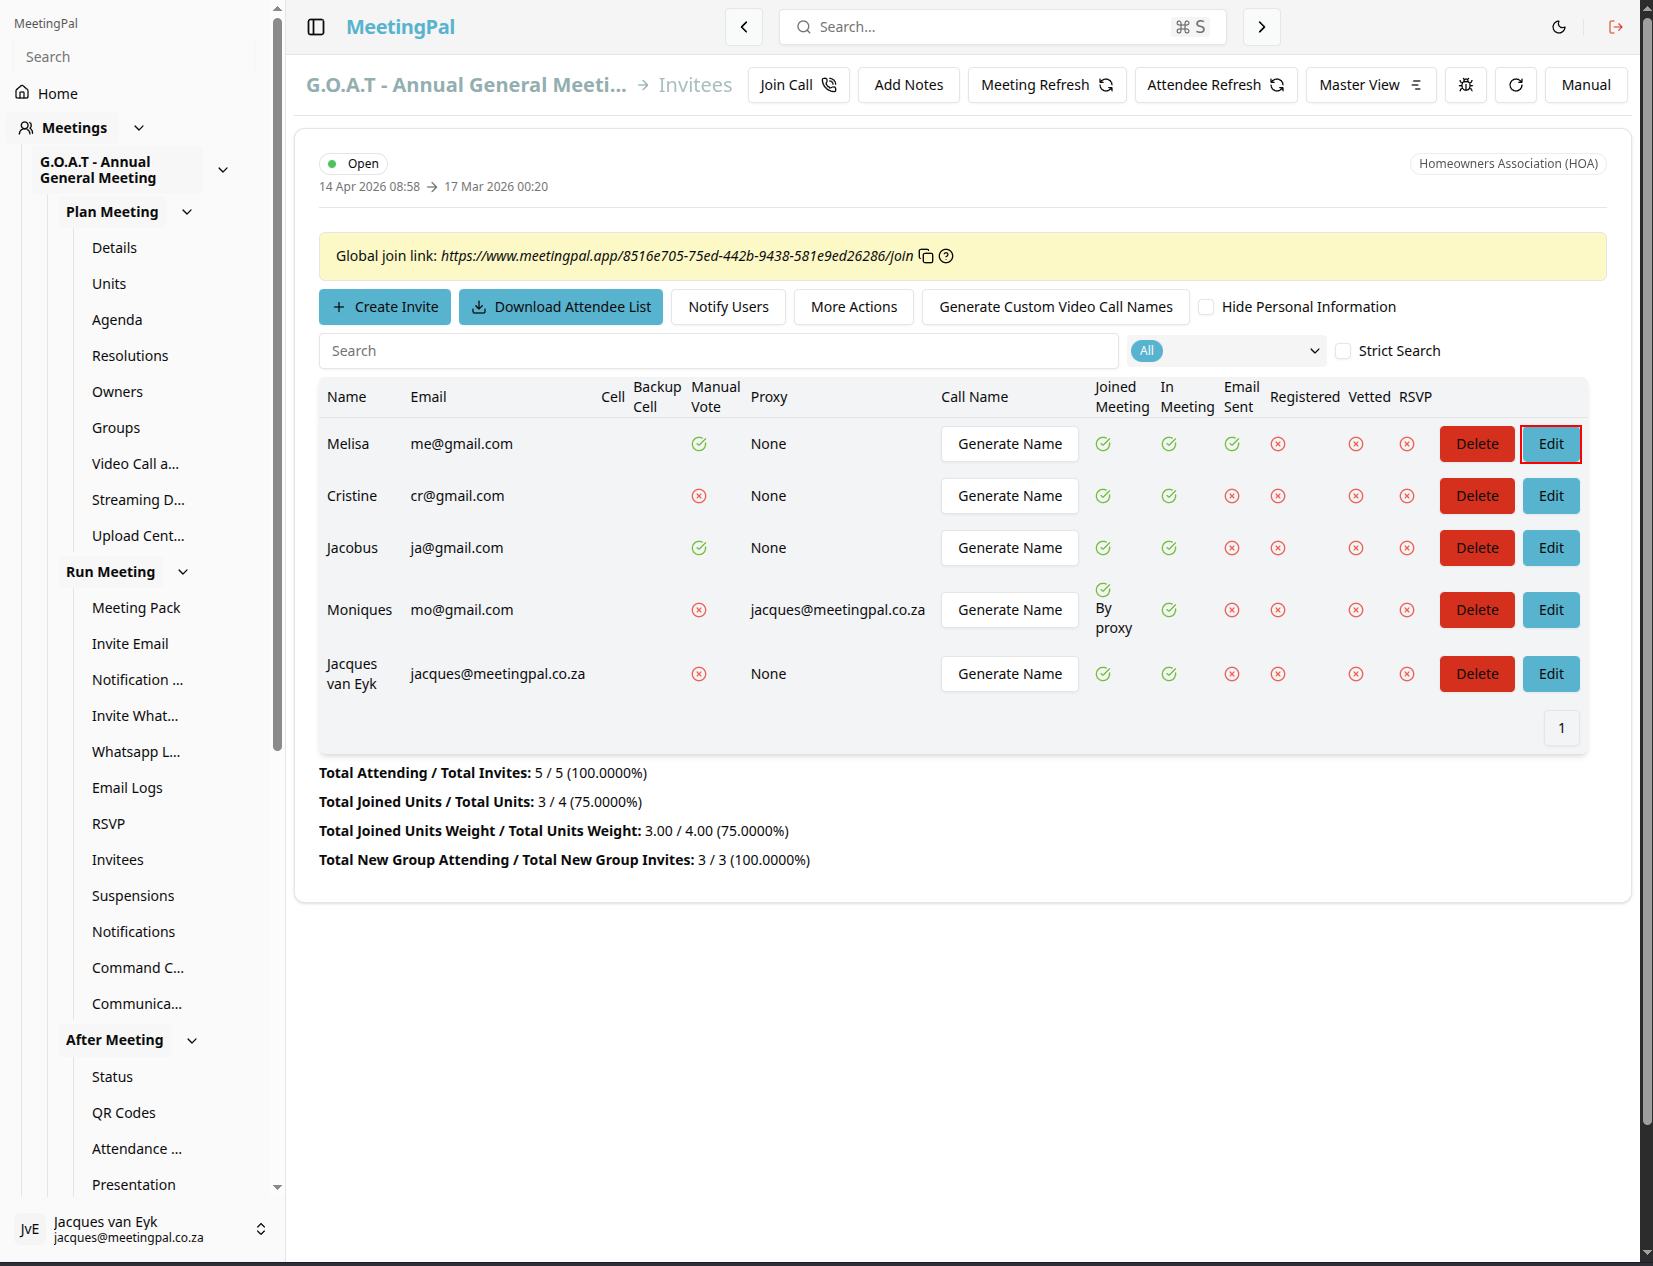Toggle the sidebar panel icon
The image size is (1653, 1266).
pos(316,27)
